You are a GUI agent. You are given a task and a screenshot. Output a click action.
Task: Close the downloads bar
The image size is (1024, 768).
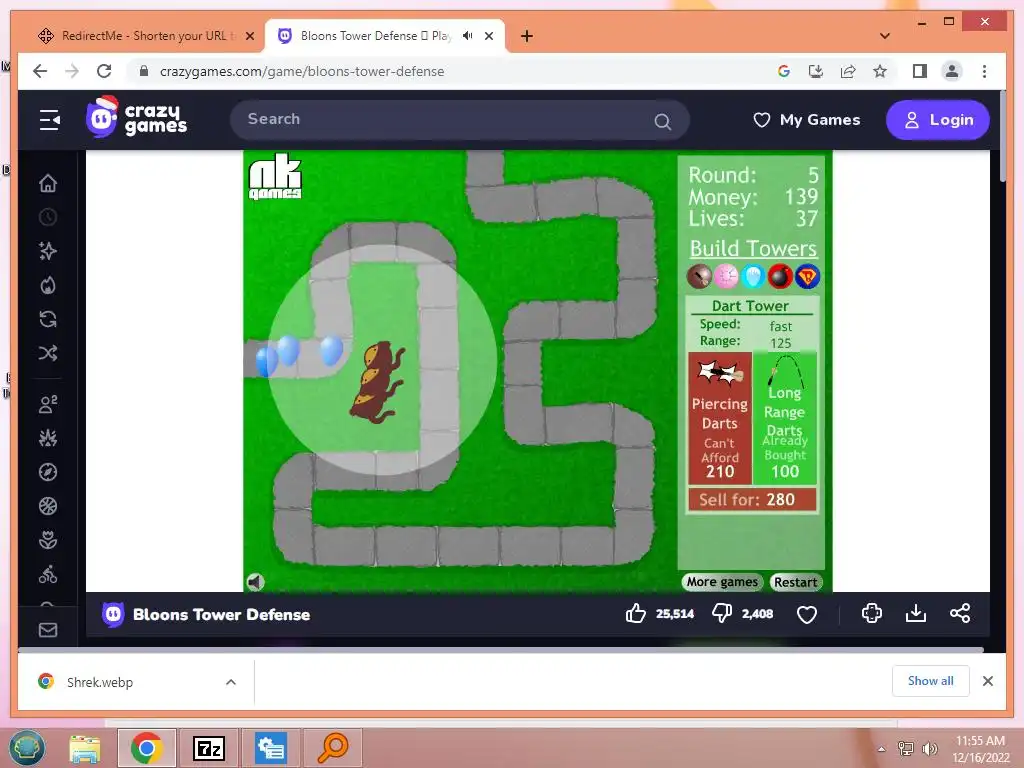[987, 681]
